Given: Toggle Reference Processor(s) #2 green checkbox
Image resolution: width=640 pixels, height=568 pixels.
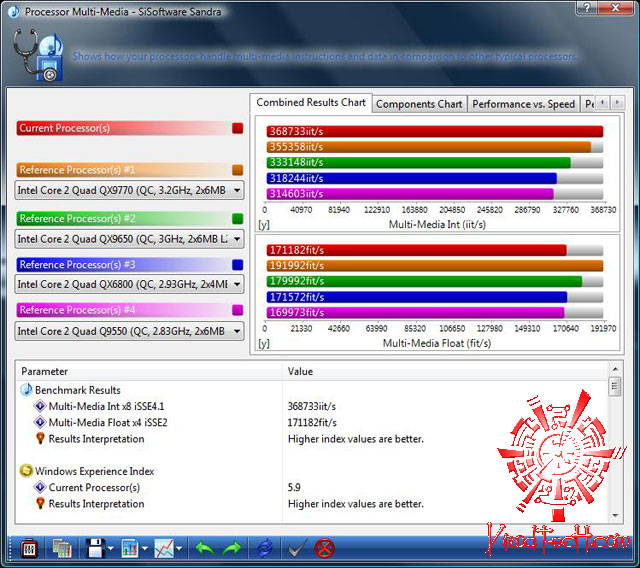Looking at the screenshot, I should coord(238,219).
